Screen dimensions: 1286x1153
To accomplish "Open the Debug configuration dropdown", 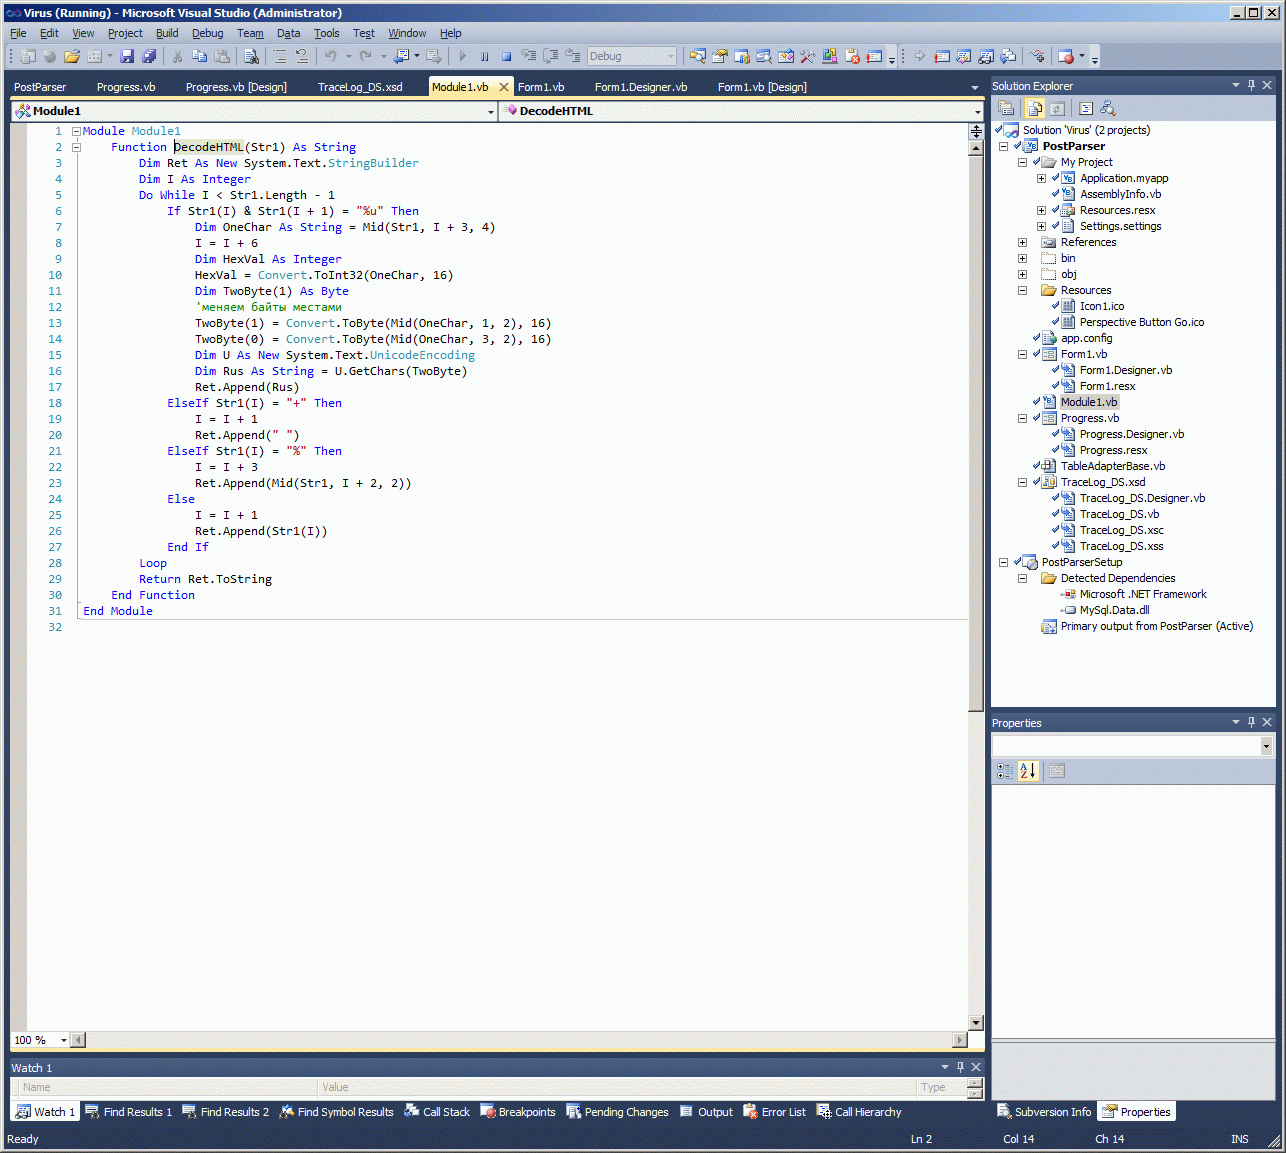I will [632, 57].
